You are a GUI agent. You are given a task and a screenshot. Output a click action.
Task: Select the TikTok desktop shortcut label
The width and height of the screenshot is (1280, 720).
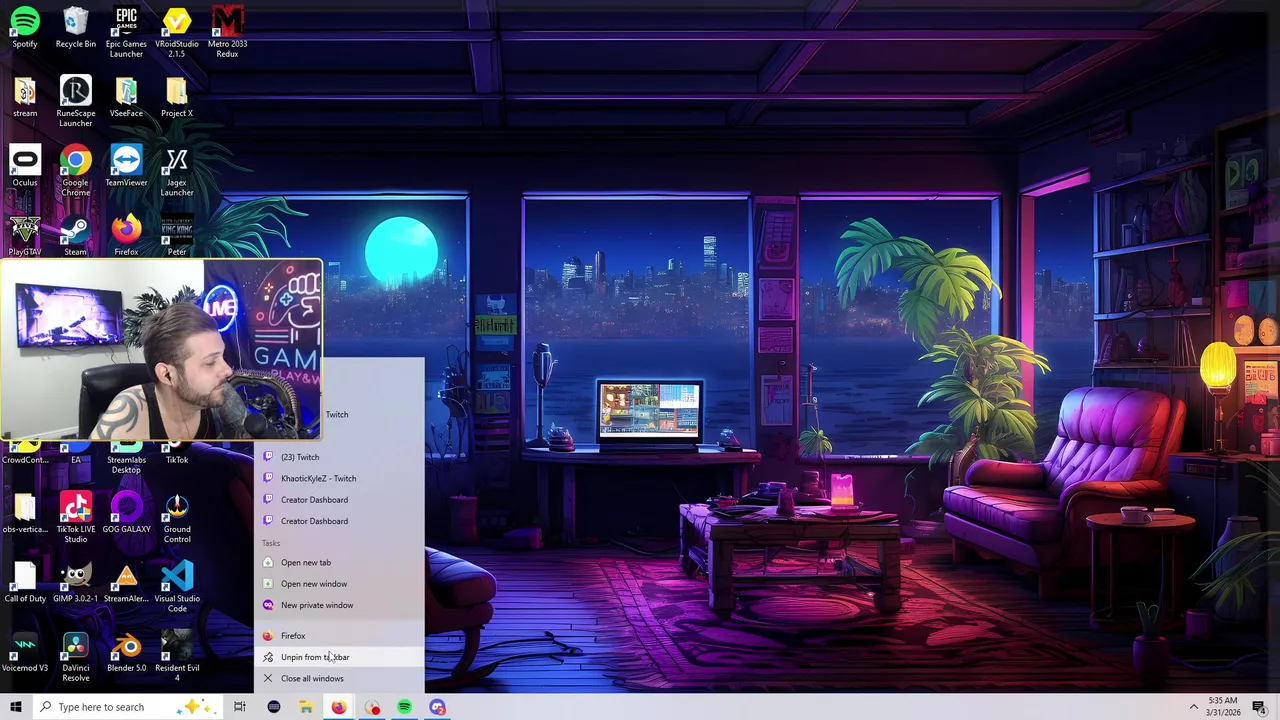pos(177,460)
